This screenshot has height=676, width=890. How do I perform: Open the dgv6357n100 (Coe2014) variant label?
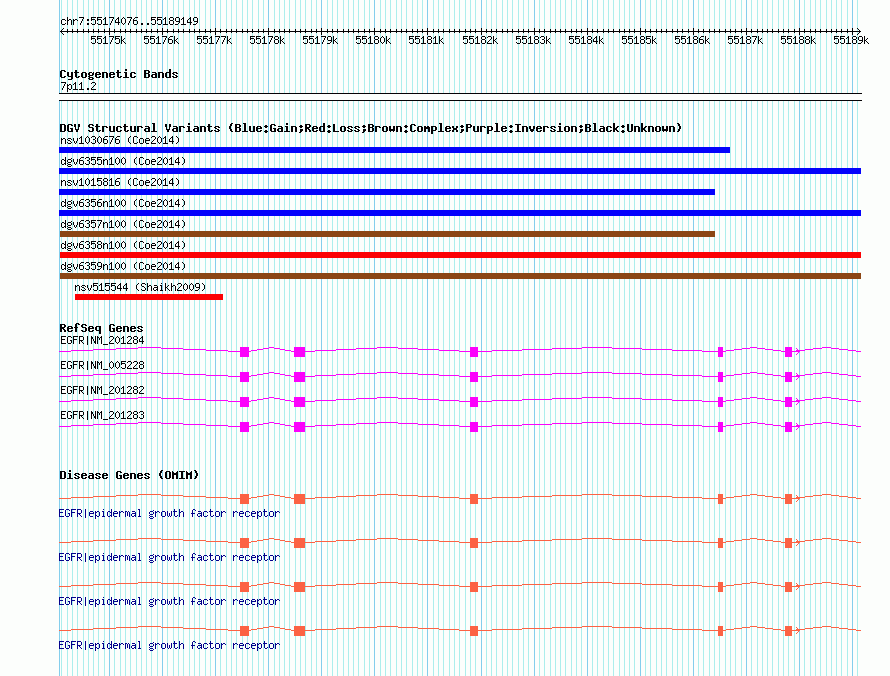123,224
